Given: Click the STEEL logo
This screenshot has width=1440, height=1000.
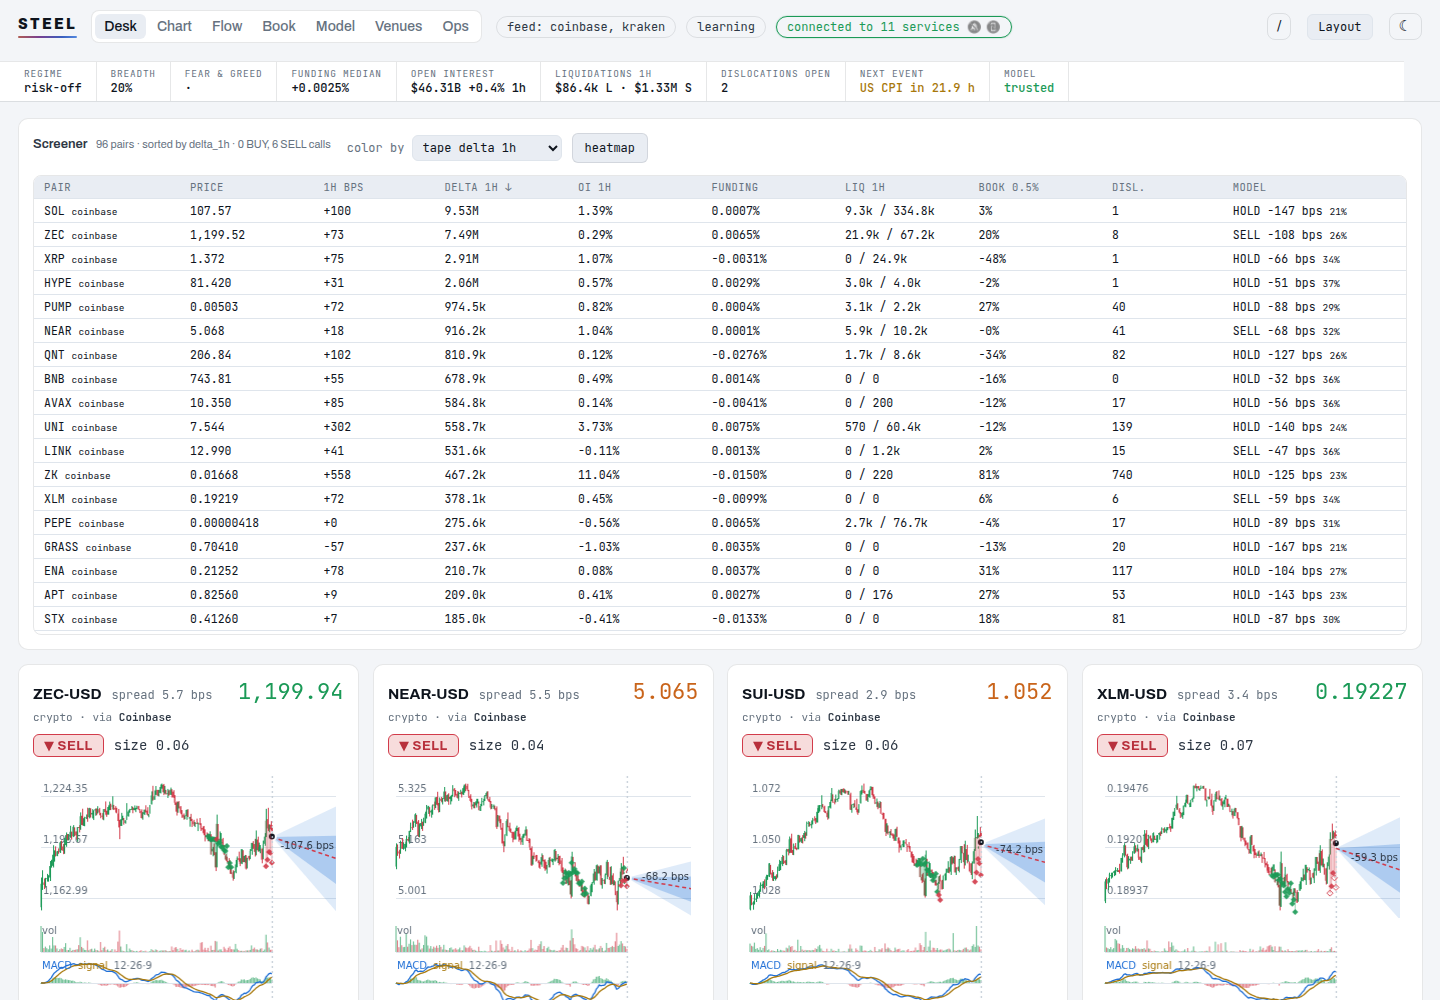Looking at the screenshot, I should pos(47,25).
